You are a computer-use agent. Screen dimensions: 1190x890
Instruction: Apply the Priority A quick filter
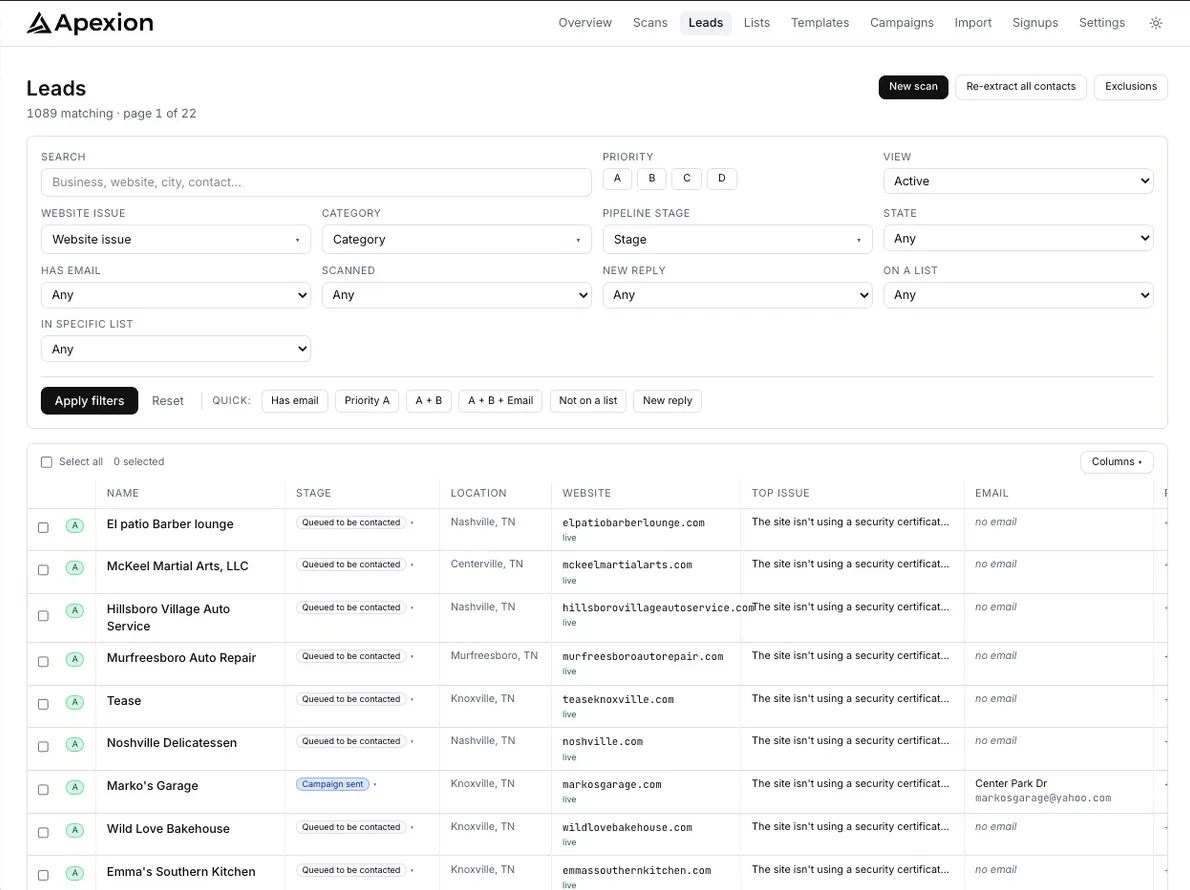367,401
